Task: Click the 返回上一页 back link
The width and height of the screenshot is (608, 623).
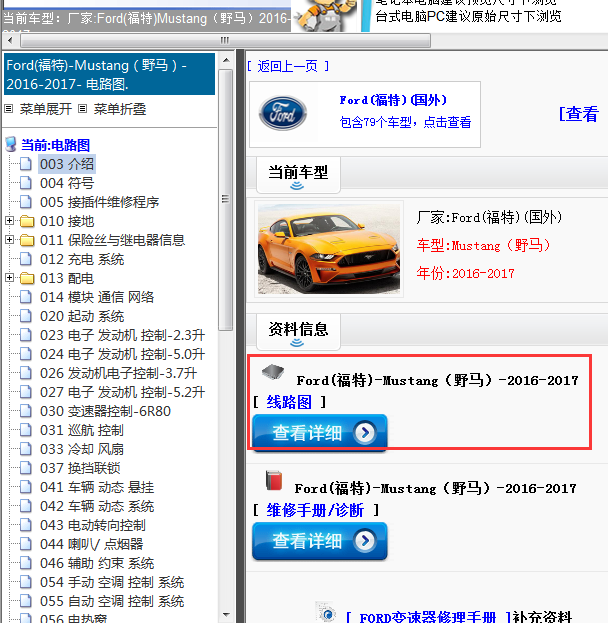Action: tap(287, 66)
